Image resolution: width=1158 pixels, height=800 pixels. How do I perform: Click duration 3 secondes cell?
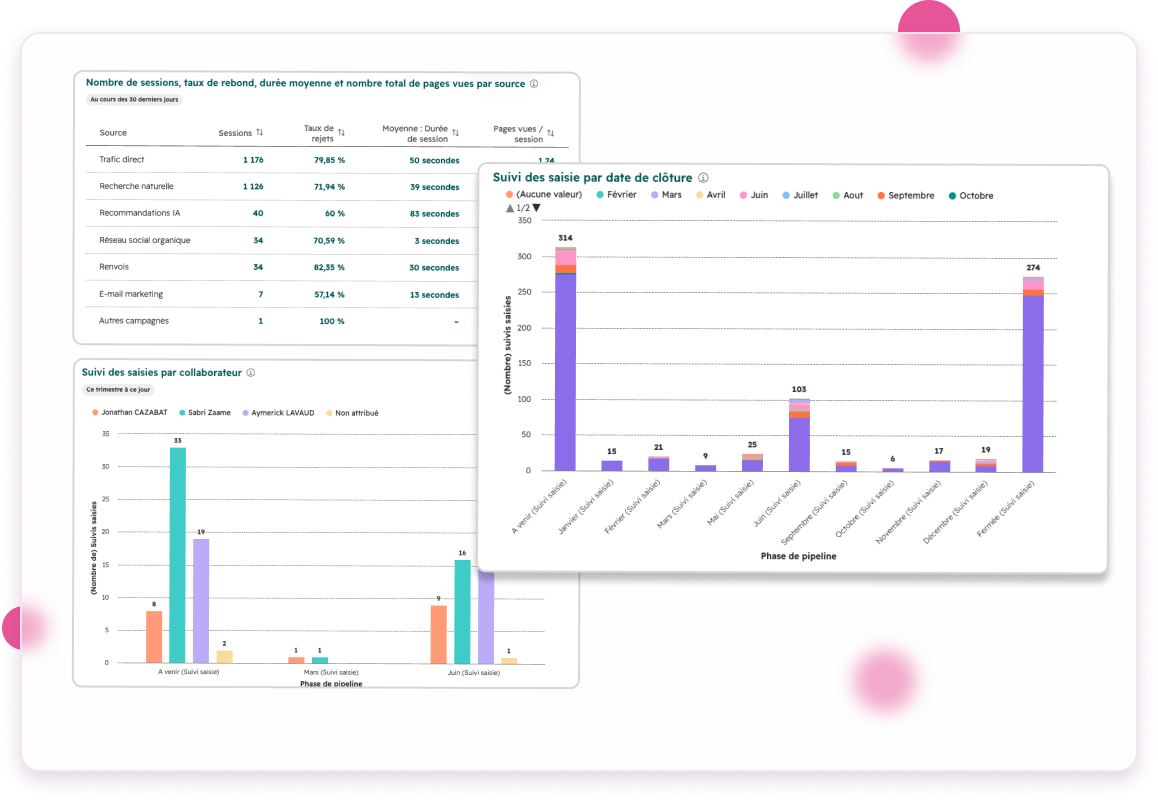[x=436, y=241]
